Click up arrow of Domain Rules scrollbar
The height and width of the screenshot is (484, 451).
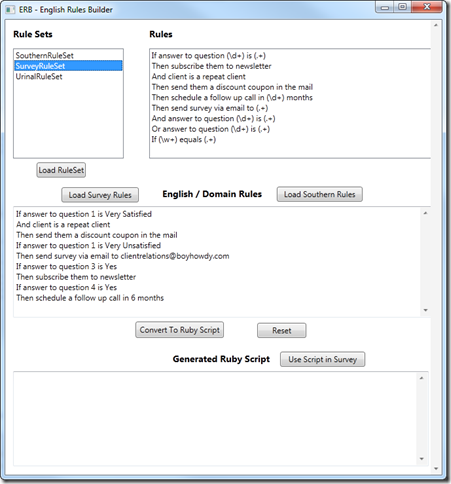(425, 213)
